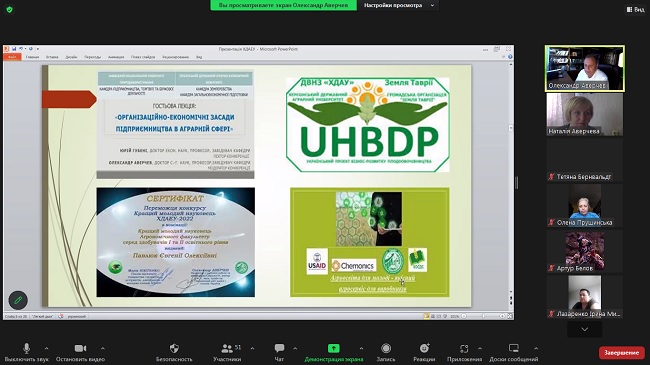Viewport: 650px width, 365px height.
Task: Select Олександр Аверчев video thumbnail
Action: point(585,68)
